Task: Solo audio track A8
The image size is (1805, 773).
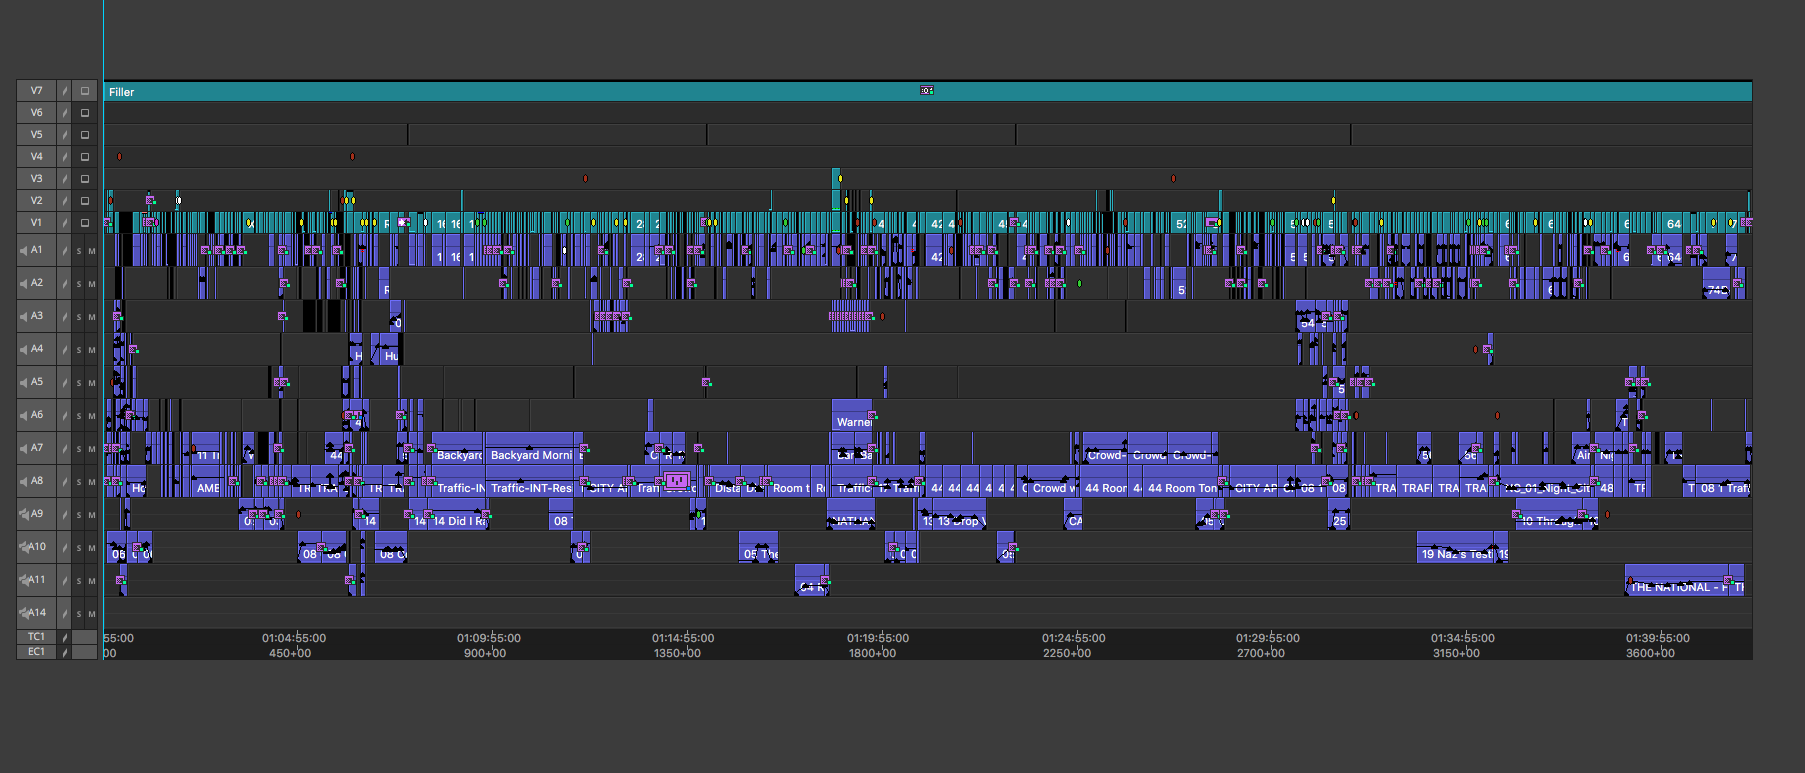Action: [x=79, y=482]
